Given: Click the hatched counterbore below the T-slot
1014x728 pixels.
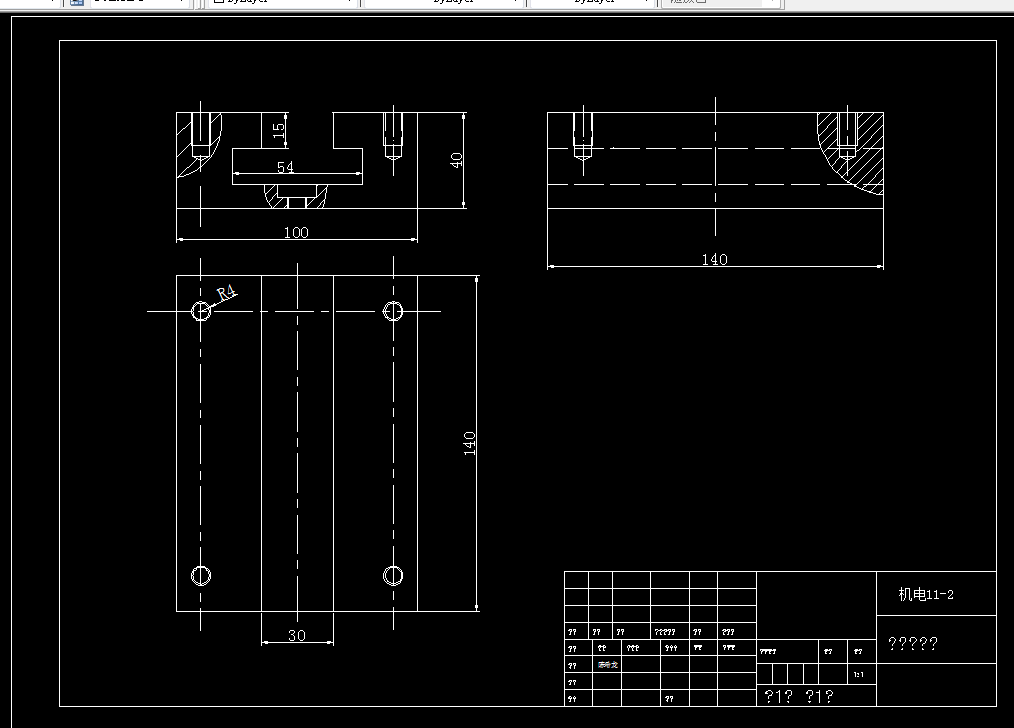Looking at the screenshot, I should click(x=296, y=197).
